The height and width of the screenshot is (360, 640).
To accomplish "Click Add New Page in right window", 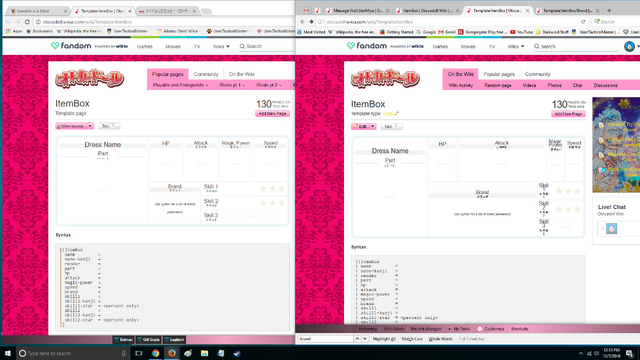I will tap(568, 114).
